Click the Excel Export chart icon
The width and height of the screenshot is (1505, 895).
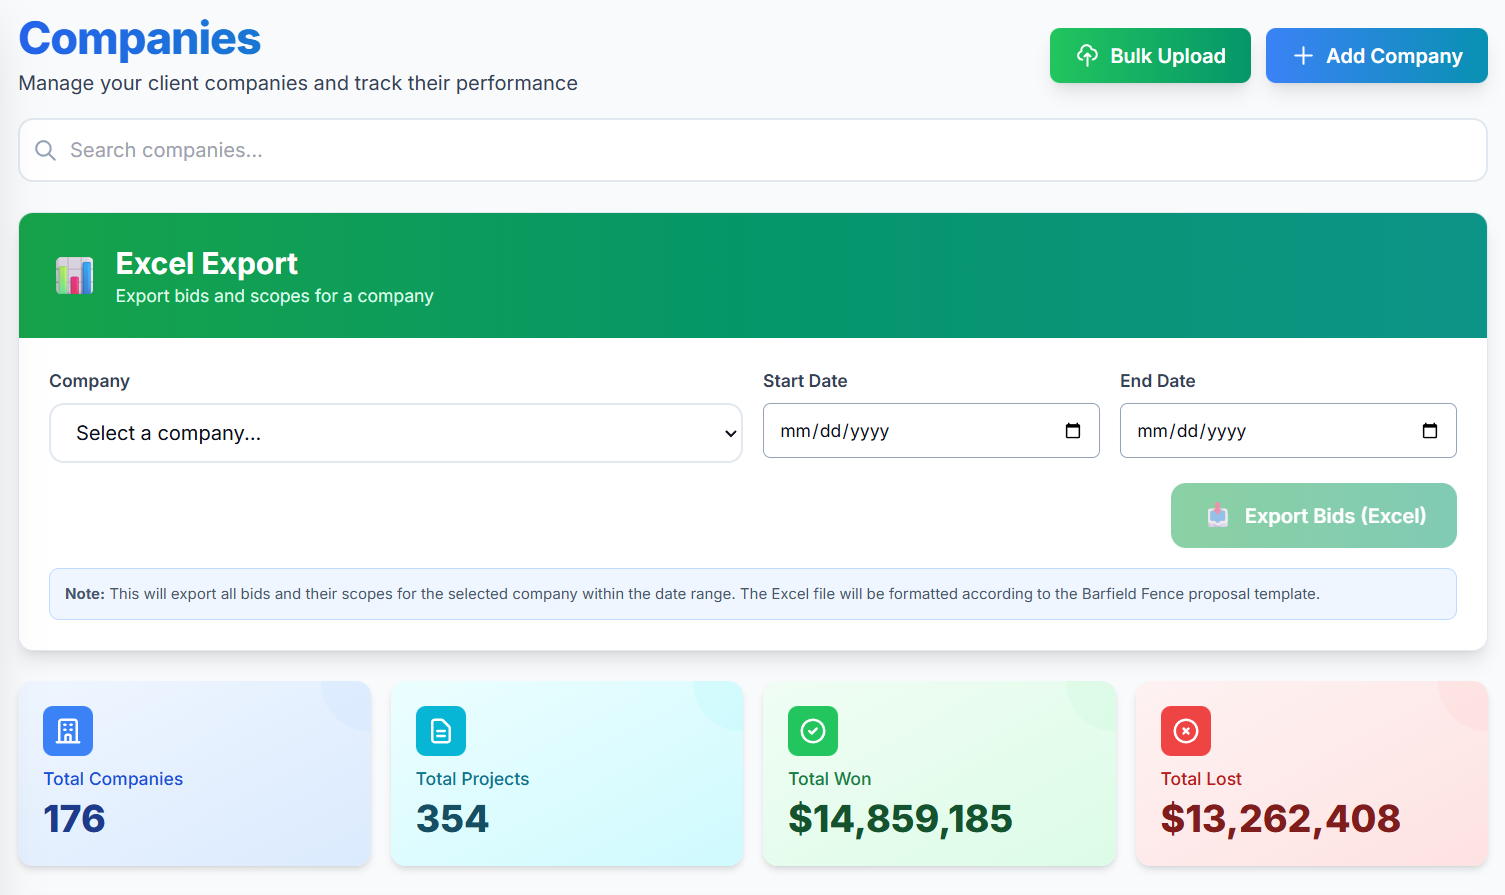pyautogui.click(x=74, y=275)
